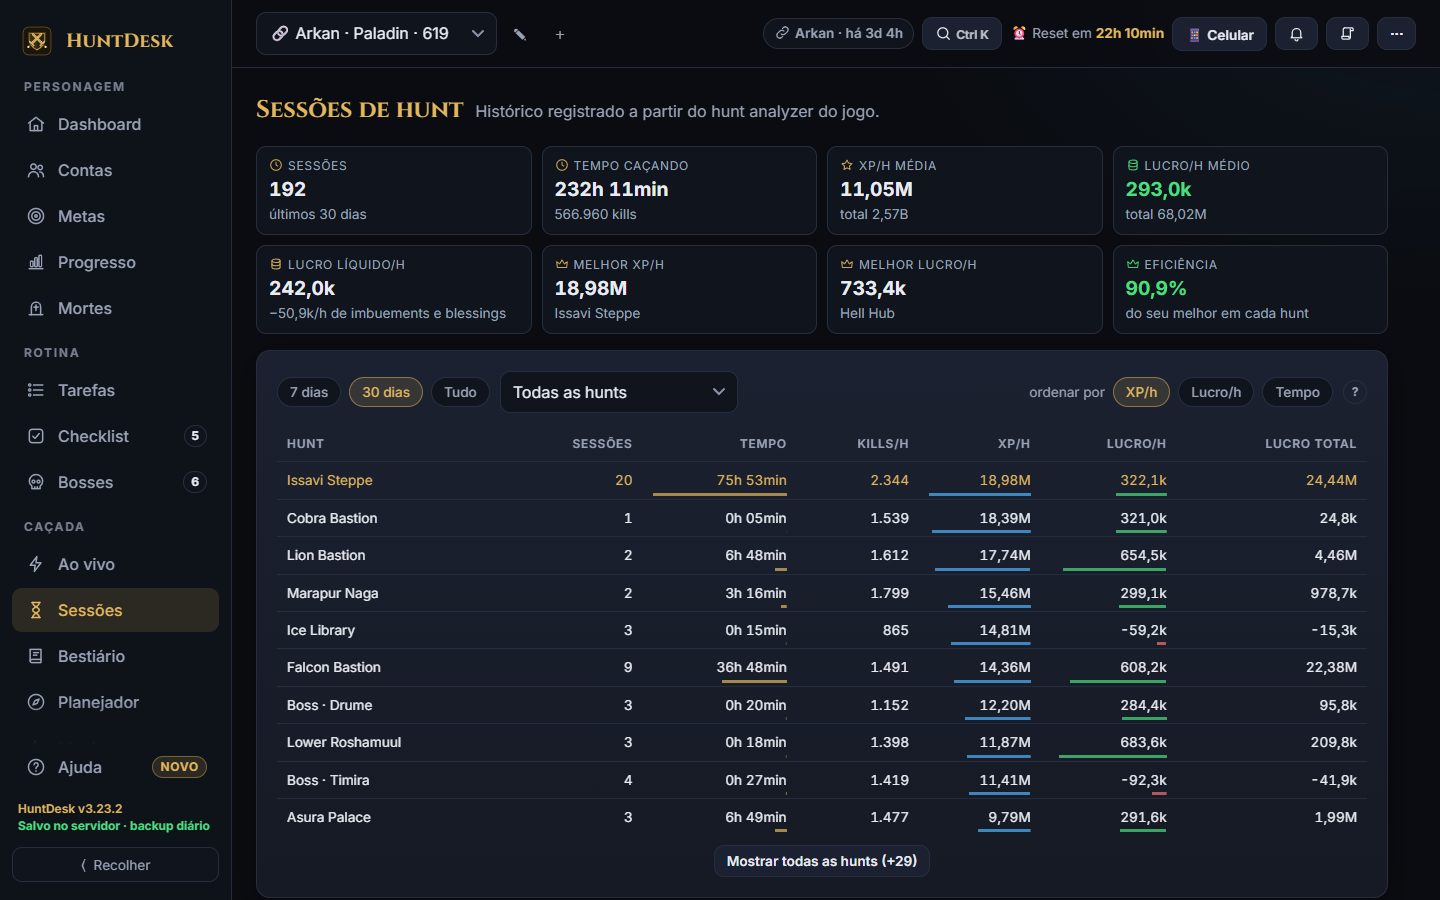1440x900 pixels.
Task: Select the 30 dias period filter
Action: (x=386, y=392)
